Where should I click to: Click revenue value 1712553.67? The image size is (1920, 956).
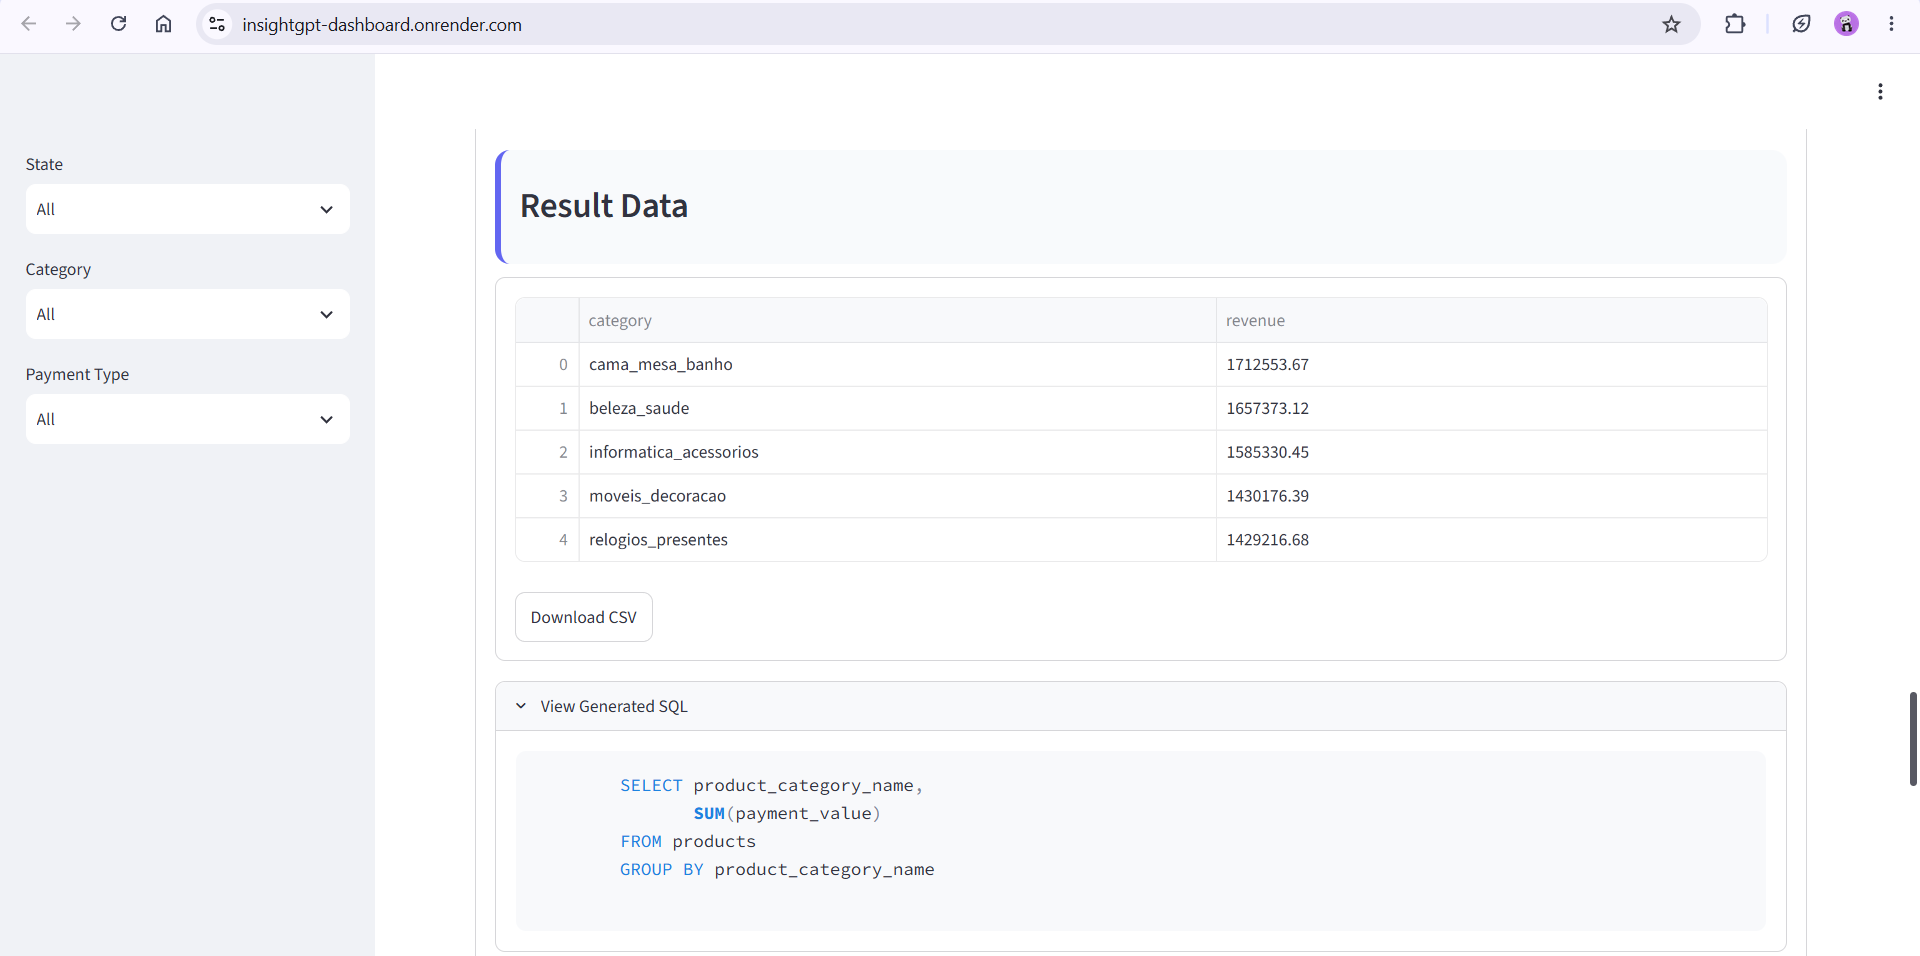click(1491, 365)
